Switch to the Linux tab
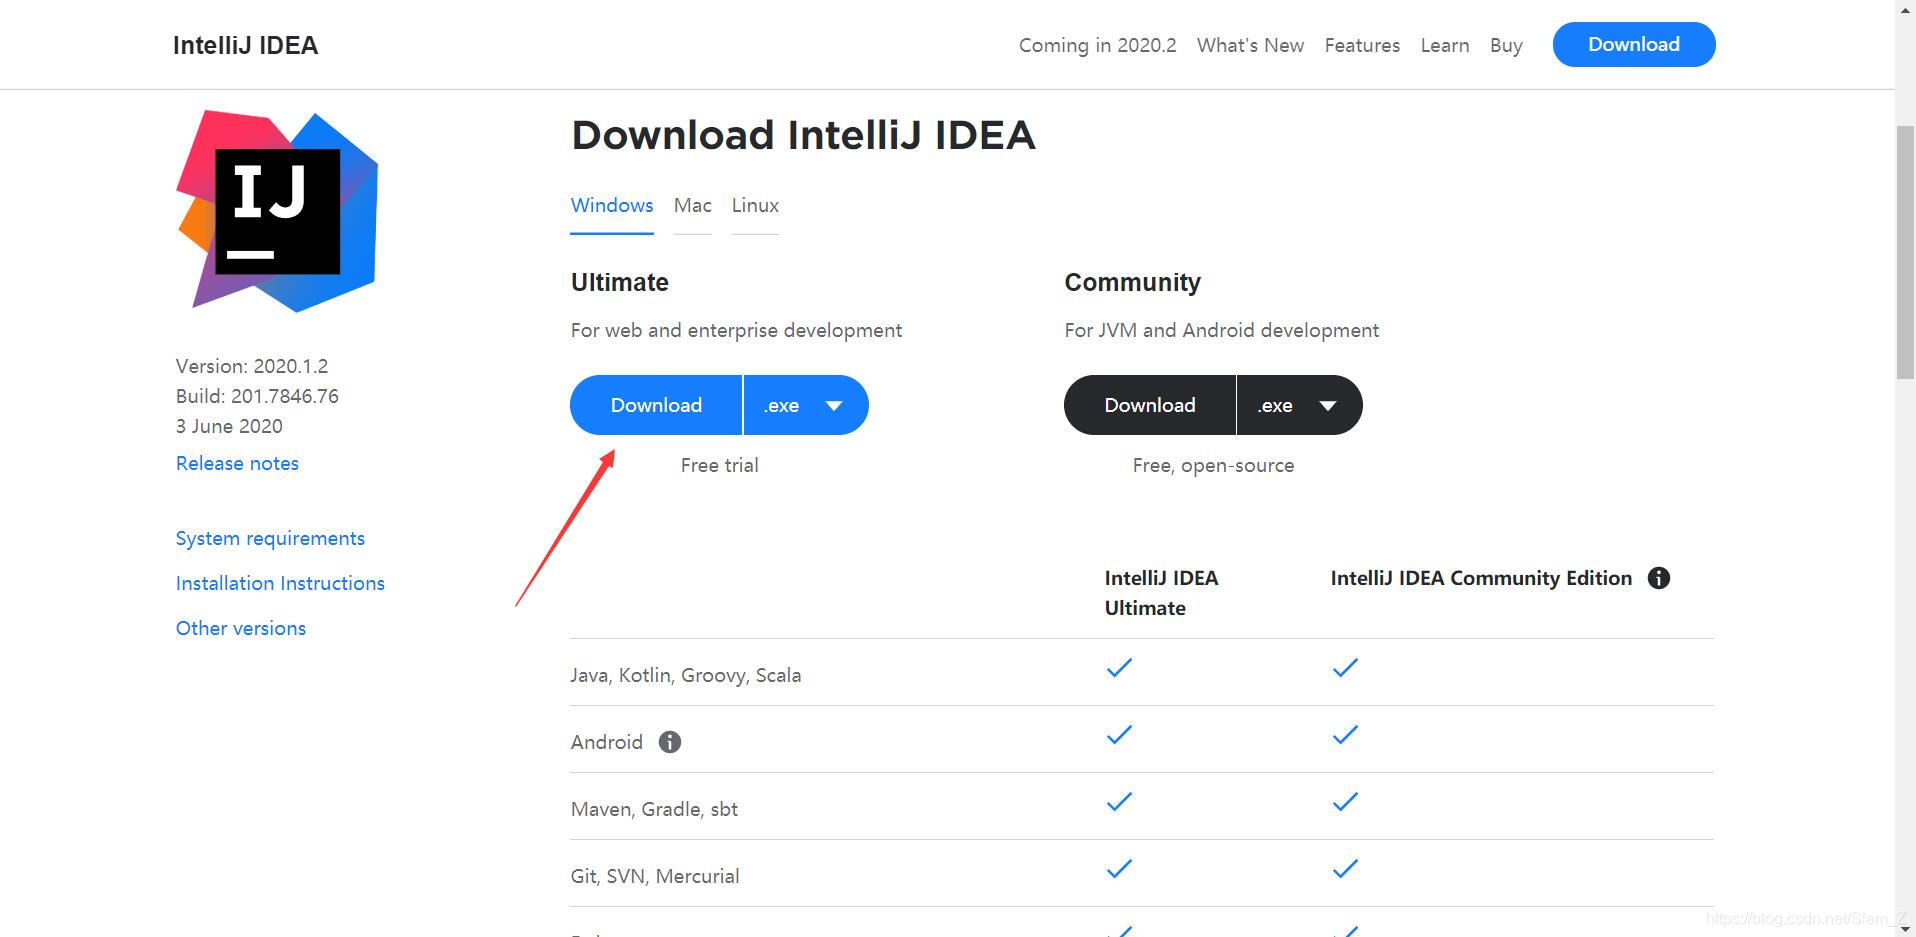Image resolution: width=1916 pixels, height=937 pixels. point(755,205)
